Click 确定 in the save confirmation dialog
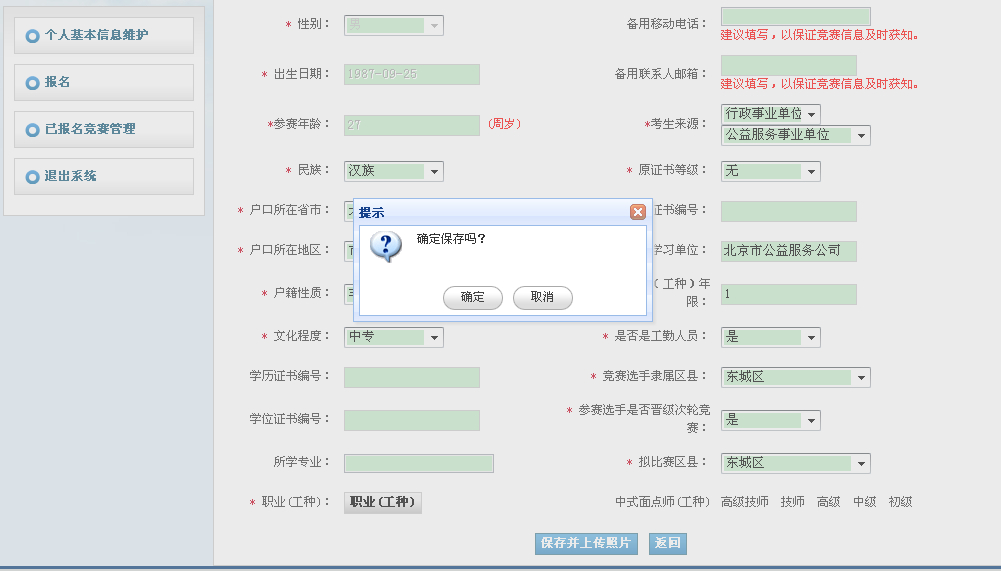1001x571 pixels. coord(472,297)
